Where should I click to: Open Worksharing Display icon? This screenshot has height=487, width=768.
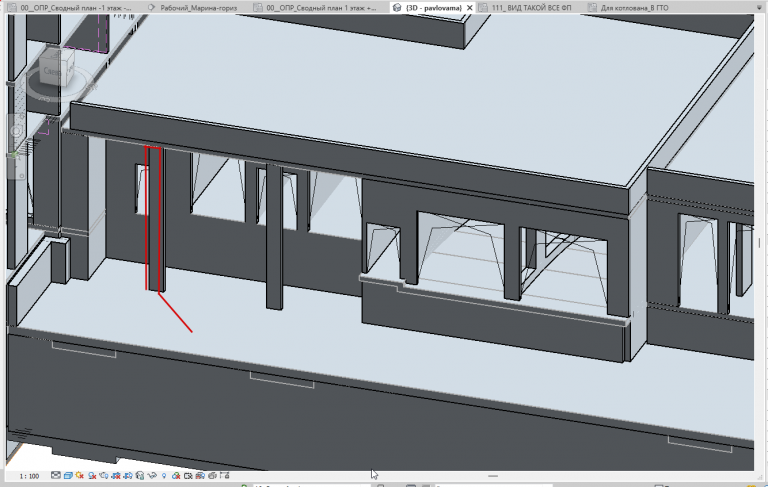pyautogui.click(x=176, y=476)
